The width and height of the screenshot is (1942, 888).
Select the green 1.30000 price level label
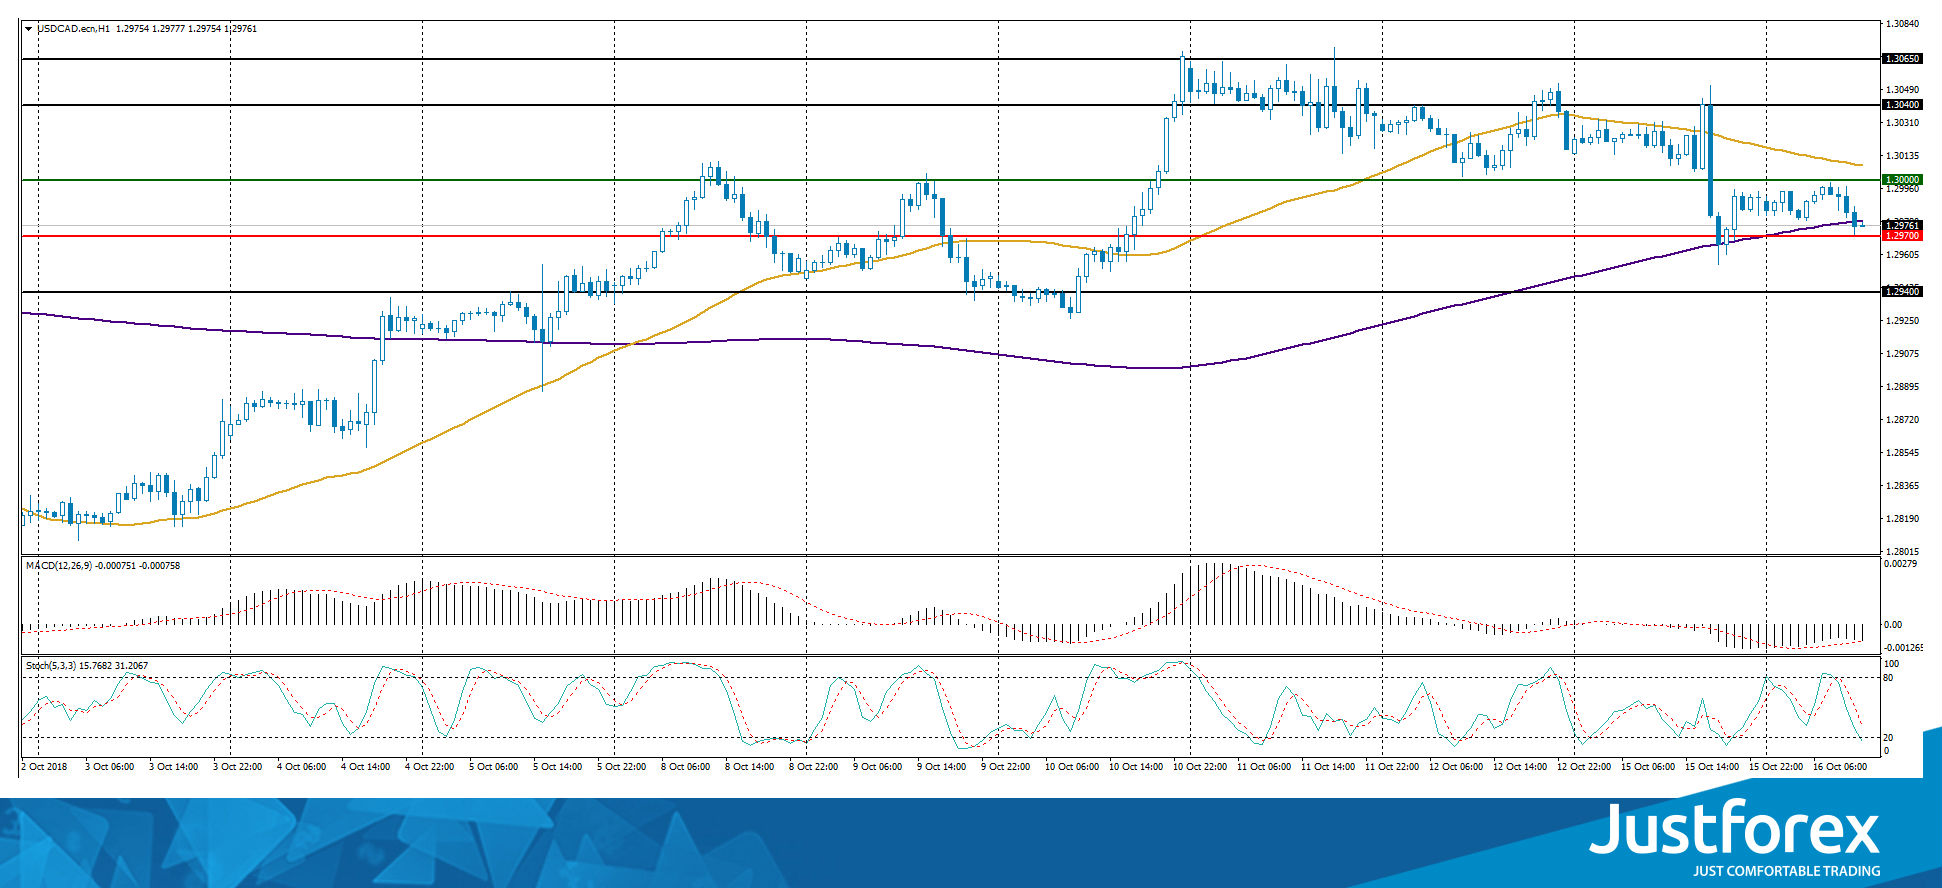tap(1902, 180)
